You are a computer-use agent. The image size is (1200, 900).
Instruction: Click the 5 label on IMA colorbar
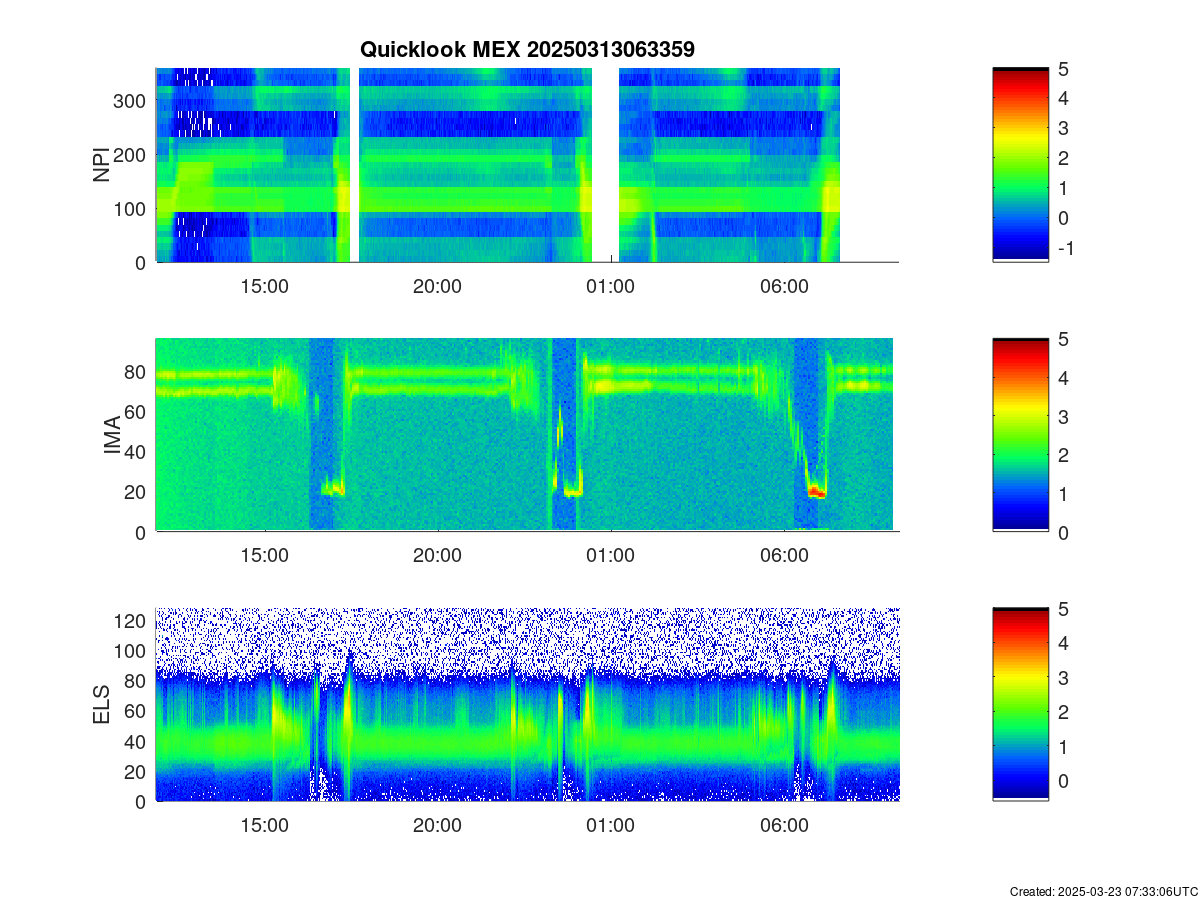pyautogui.click(x=1062, y=339)
